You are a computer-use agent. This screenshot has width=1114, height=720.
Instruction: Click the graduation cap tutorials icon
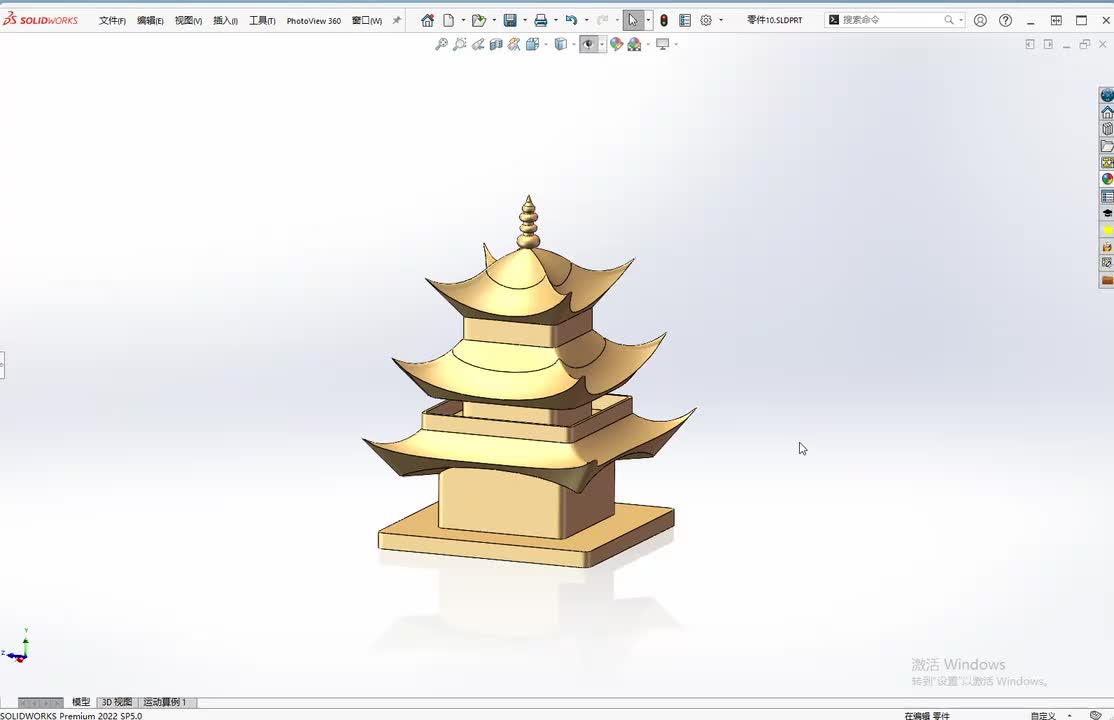[x=1107, y=213]
